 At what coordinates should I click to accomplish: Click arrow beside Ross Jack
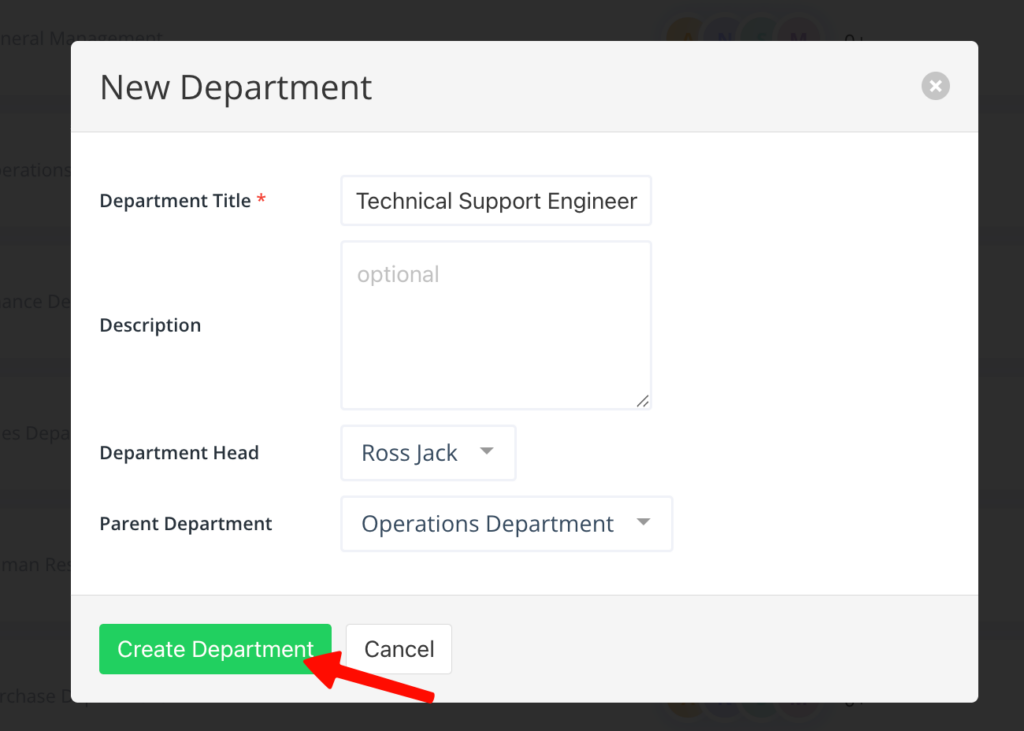(x=487, y=452)
